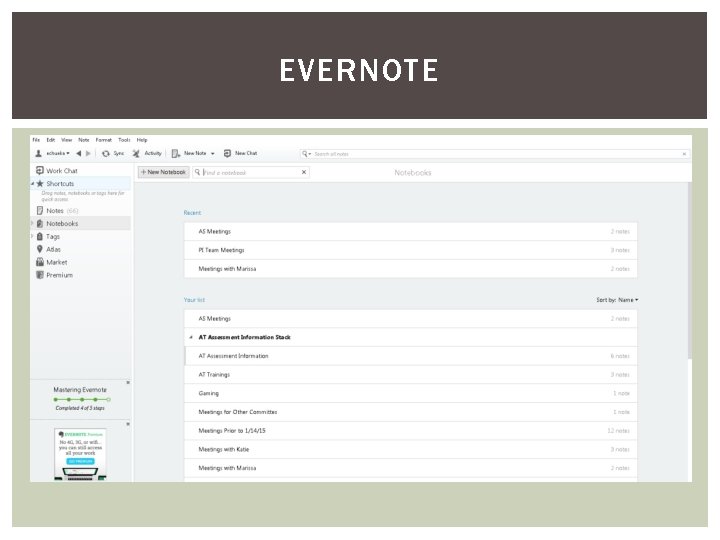Open the Format menu
Image resolution: width=720 pixels, height=540 pixels.
[103, 140]
